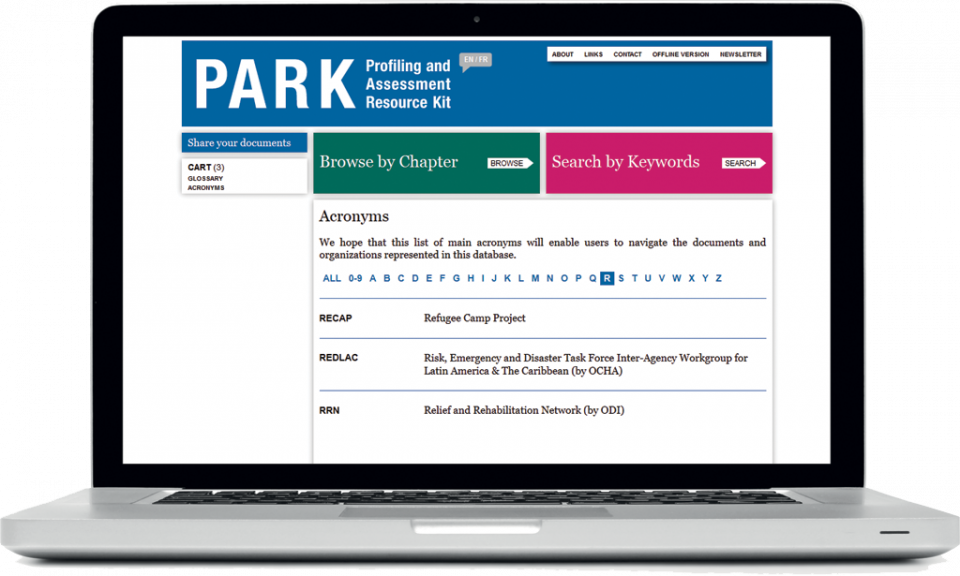Filter acronyms by 0-9

[355, 279]
